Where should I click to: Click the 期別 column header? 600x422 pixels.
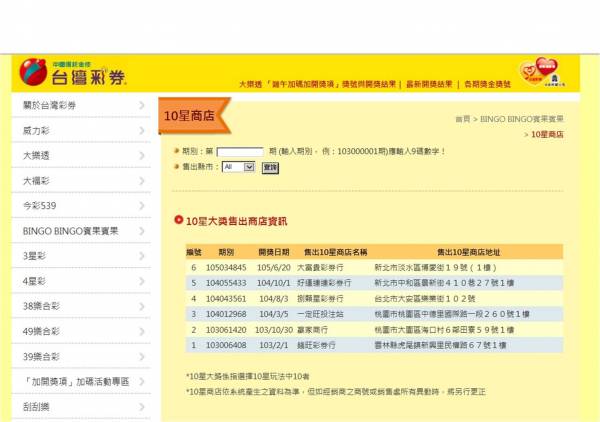click(226, 252)
